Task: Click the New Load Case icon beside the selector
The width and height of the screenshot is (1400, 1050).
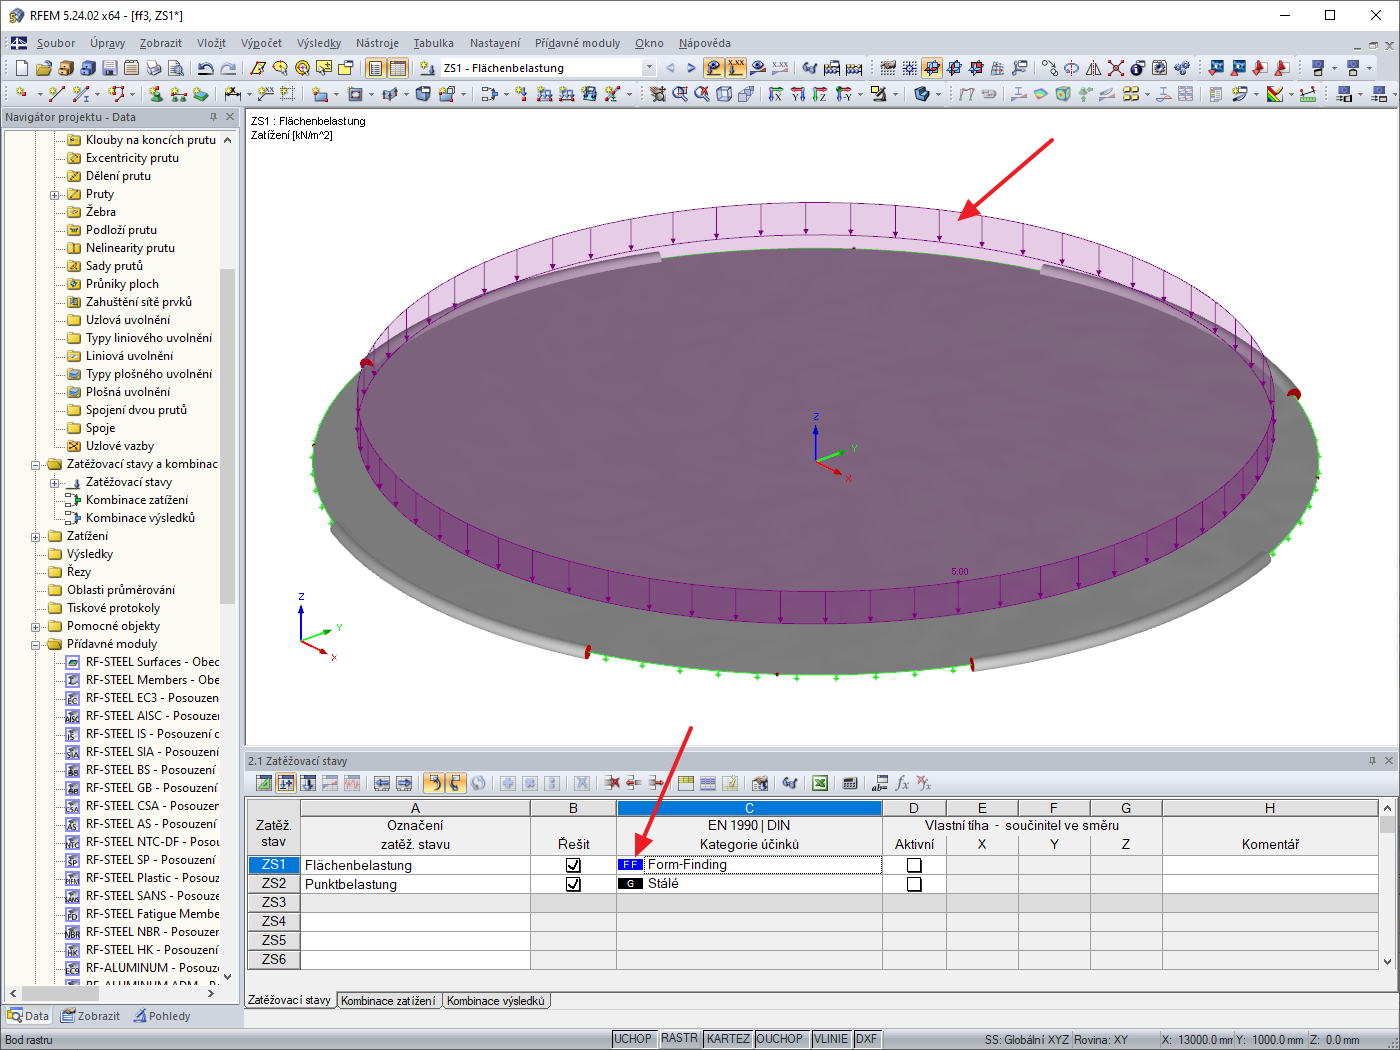Action: 427,68
